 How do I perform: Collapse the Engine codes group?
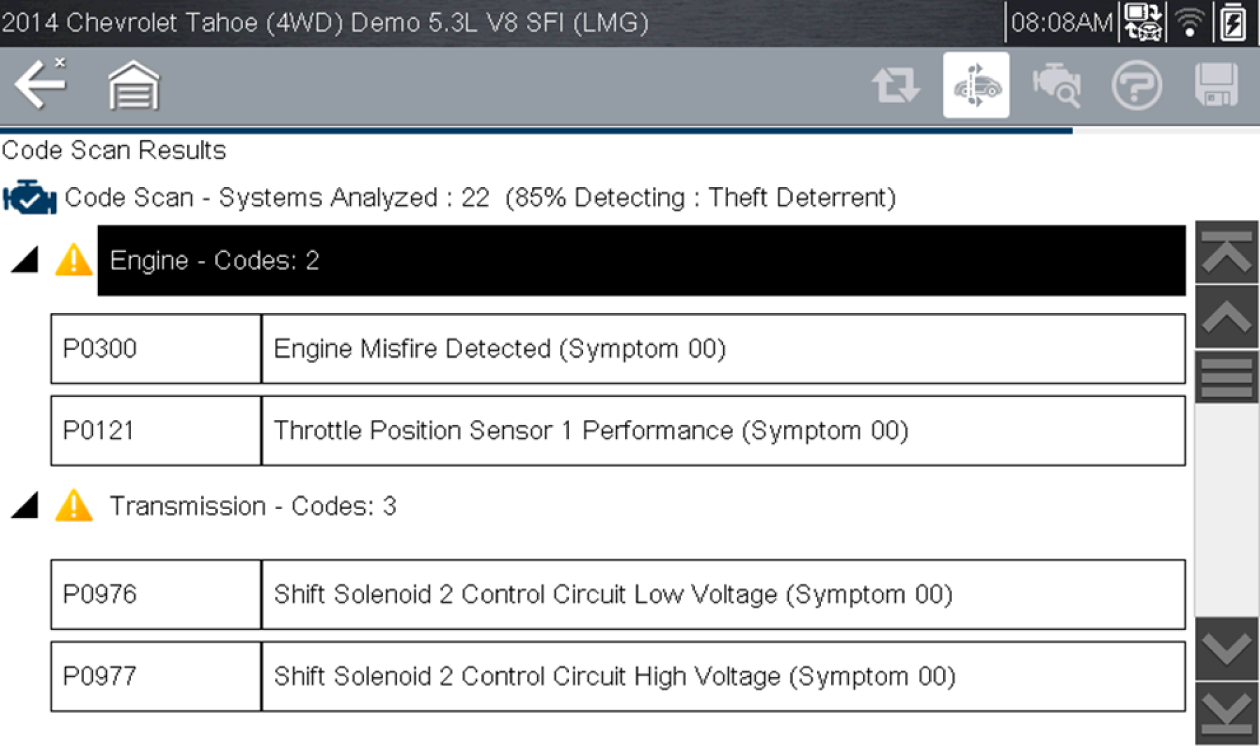[x=26, y=261]
